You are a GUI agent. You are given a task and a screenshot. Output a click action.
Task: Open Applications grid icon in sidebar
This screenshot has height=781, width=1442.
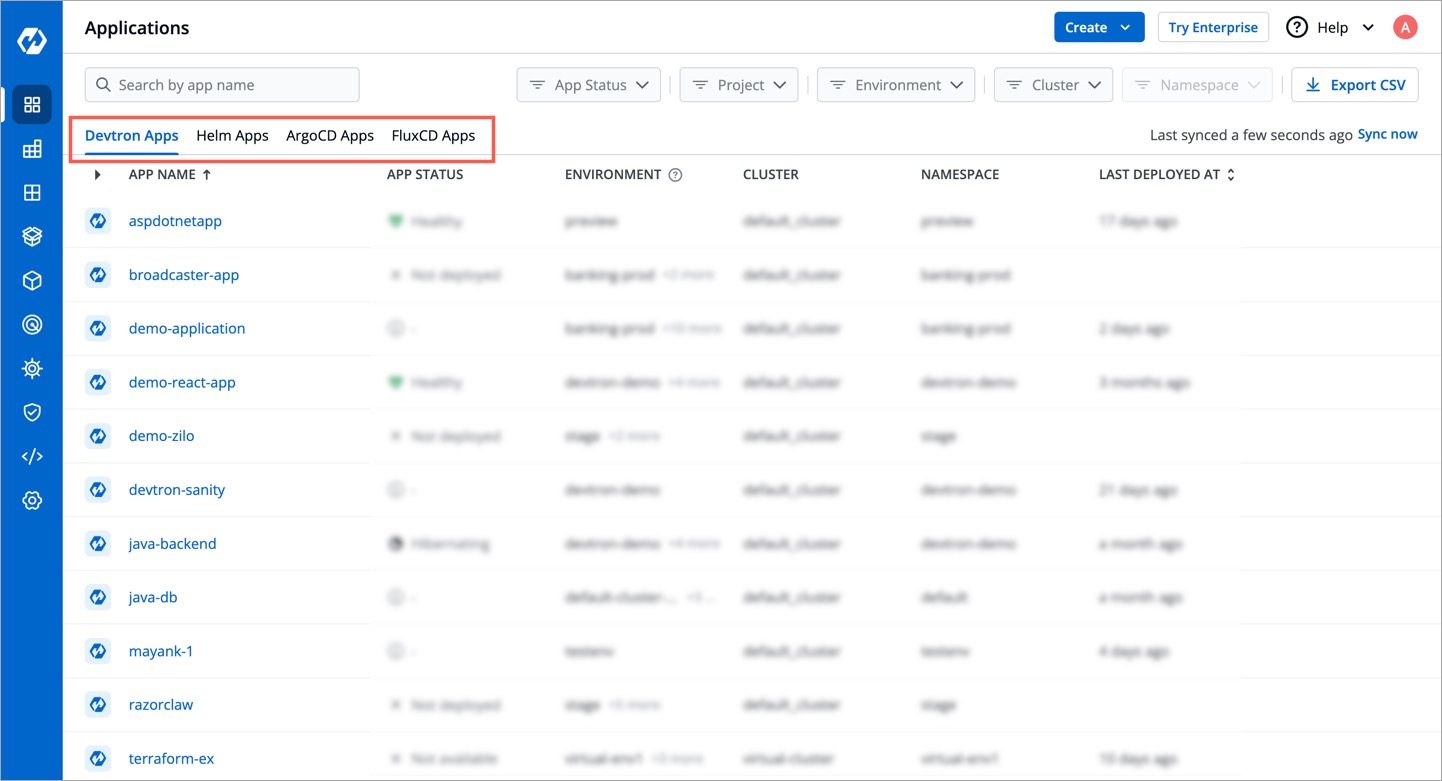click(32, 105)
